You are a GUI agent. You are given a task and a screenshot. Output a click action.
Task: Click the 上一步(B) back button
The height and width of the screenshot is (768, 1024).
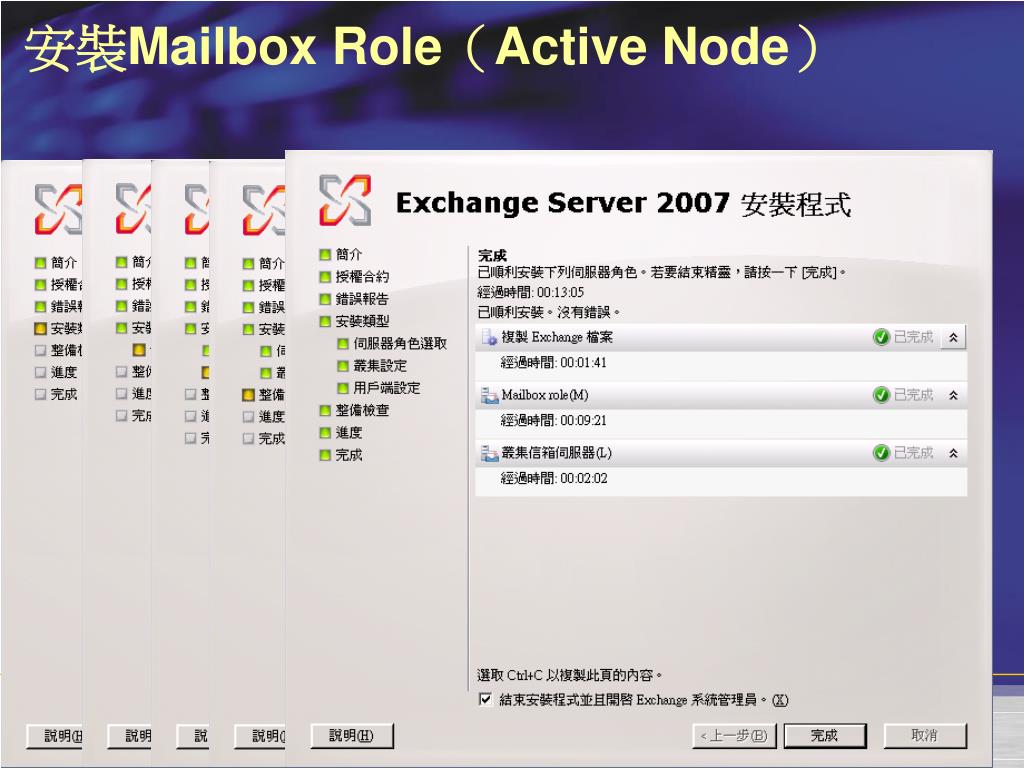(734, 736)
